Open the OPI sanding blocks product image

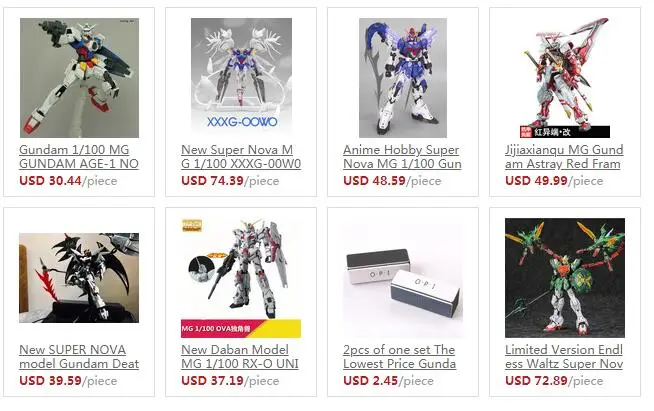pyautogui.click(x=403, y=280)
